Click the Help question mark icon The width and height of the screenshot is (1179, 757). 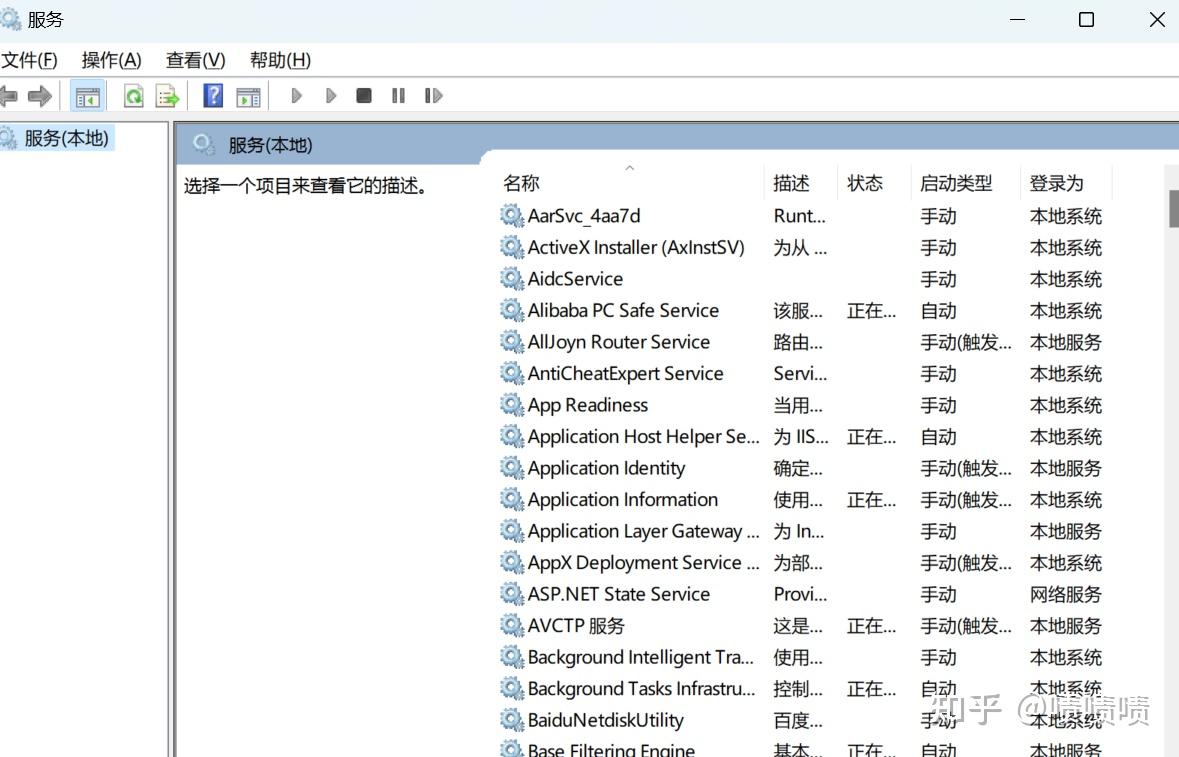[212, 95]
